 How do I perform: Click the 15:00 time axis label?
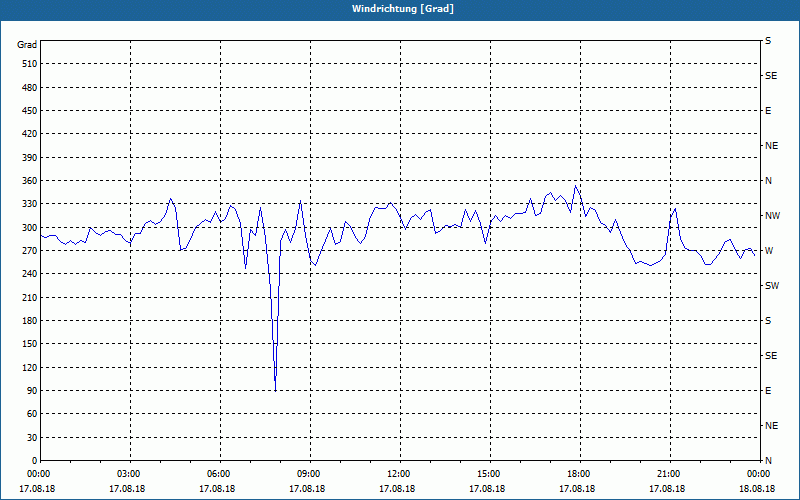487,474
